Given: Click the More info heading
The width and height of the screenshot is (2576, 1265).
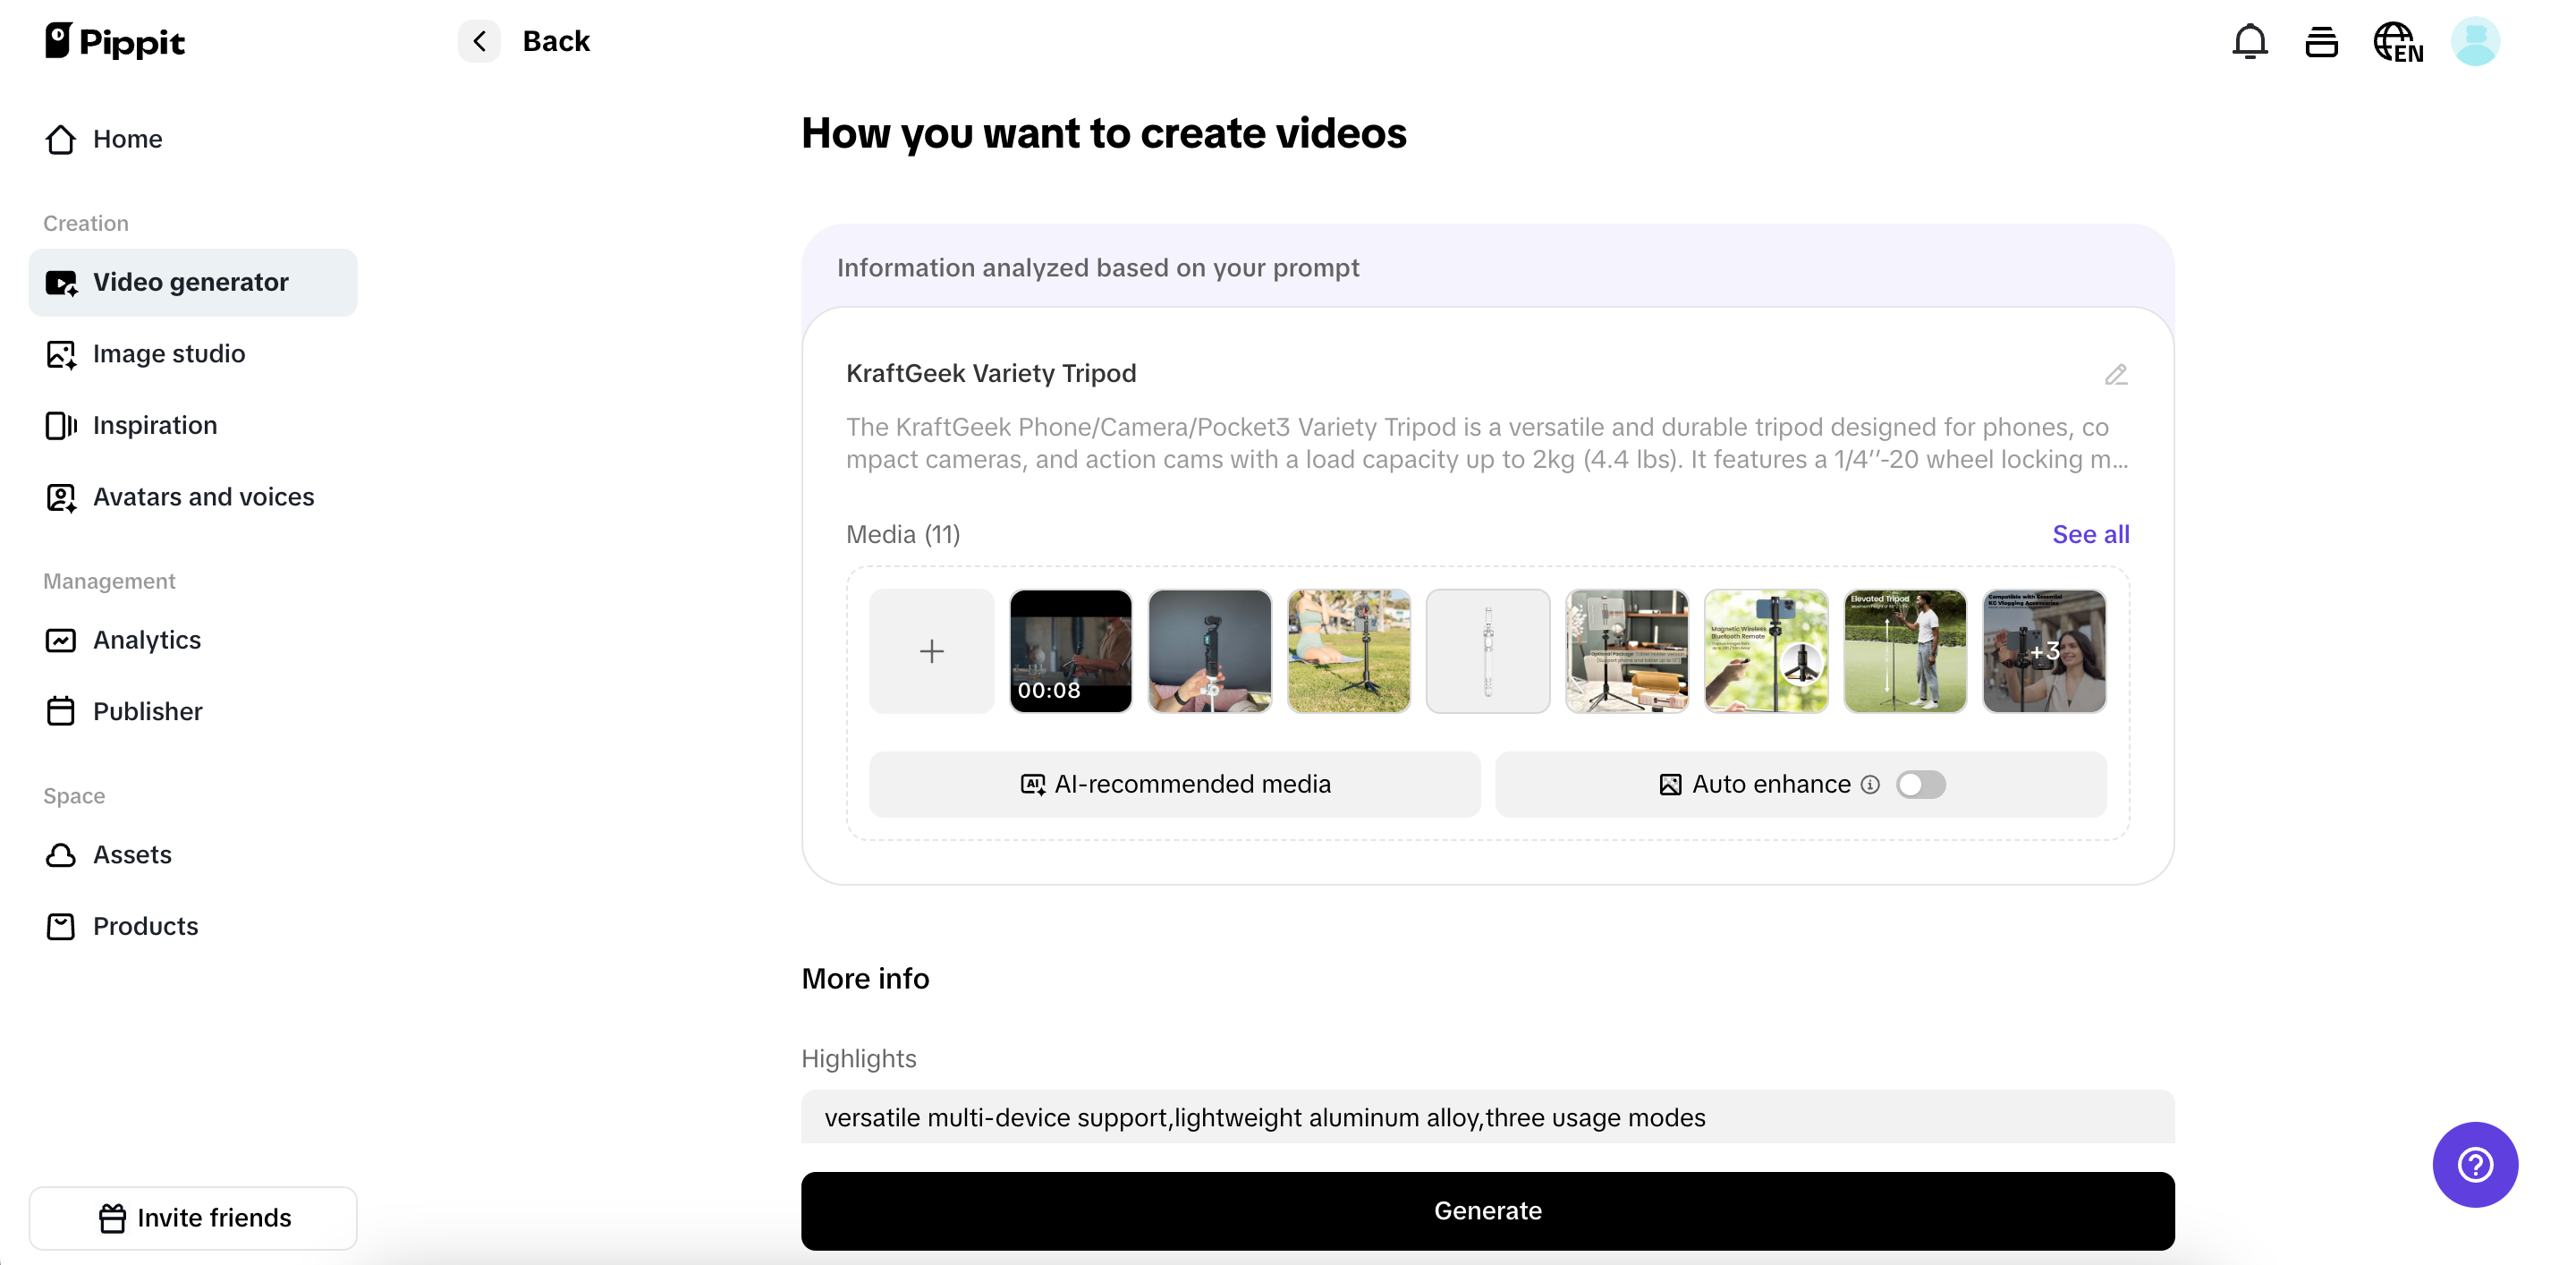Looking at the screenshot, I should tap(865, 978).
